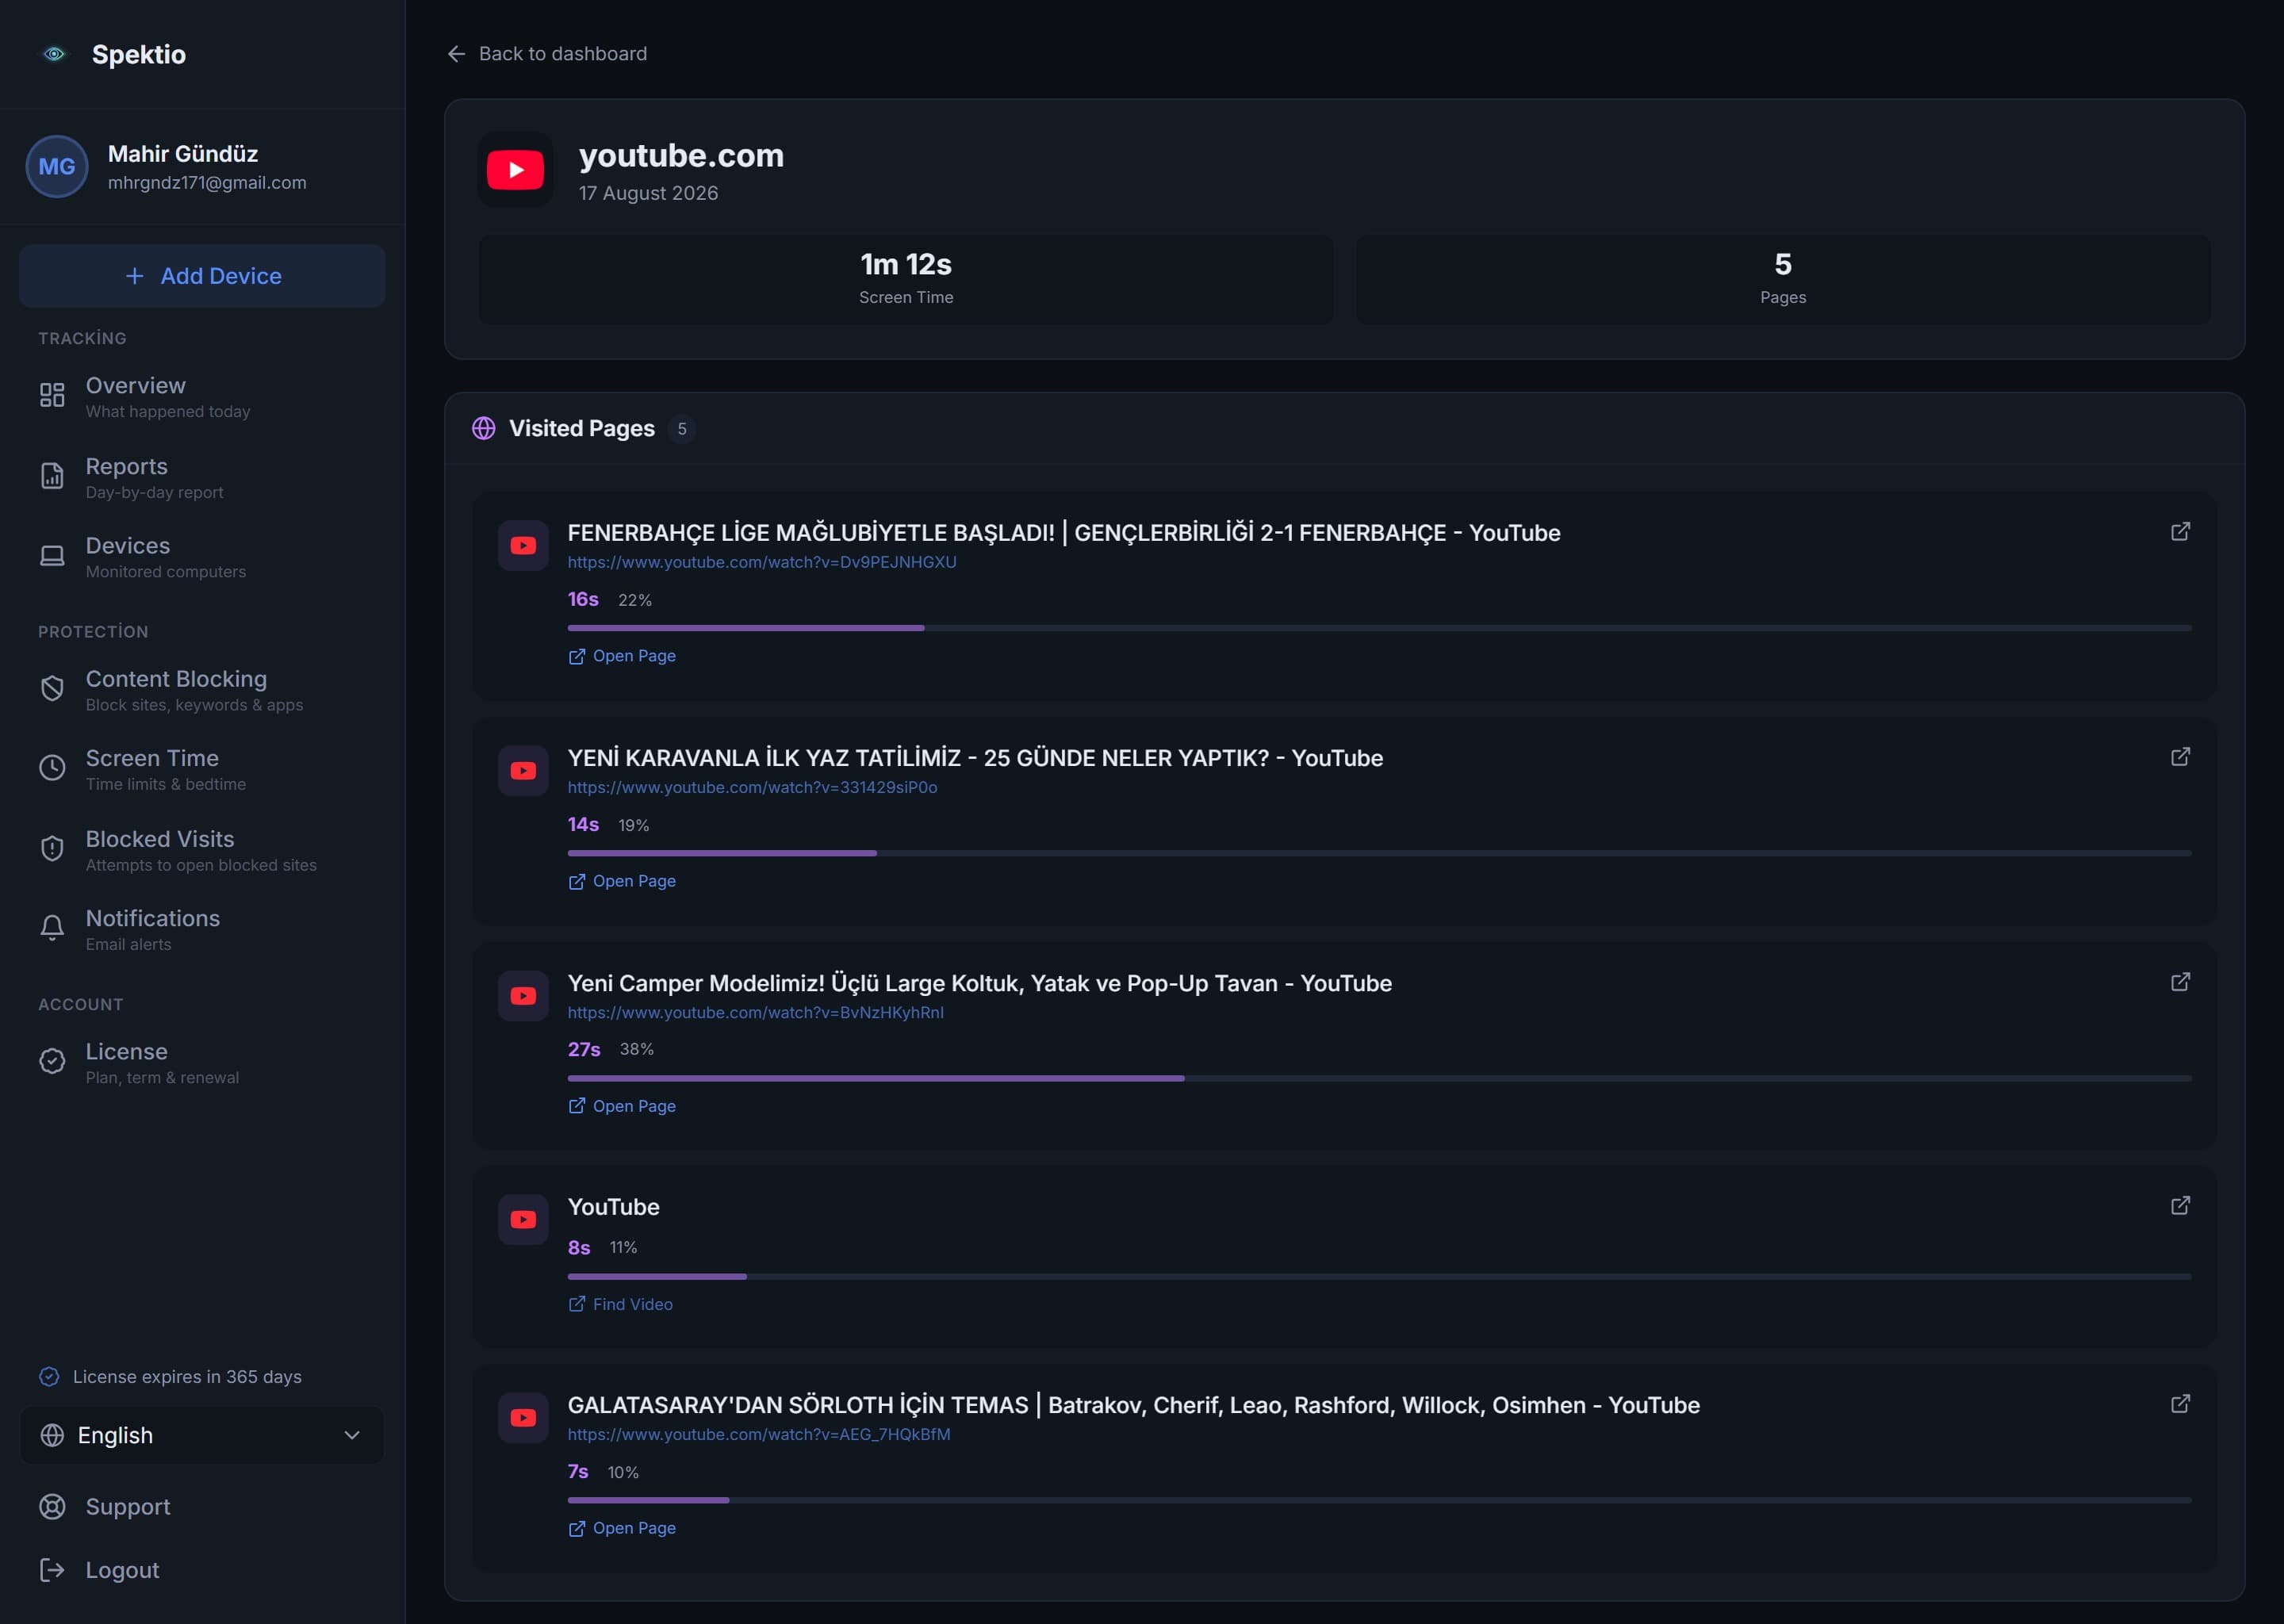
Task: Click the Visited Pages count badge
Action: (x=682, y=429)
